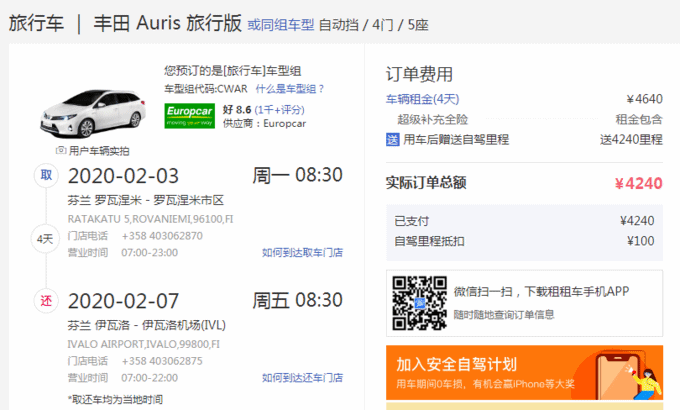Click the 超级补充全险 insurance line
The image size is (680, 410).
(432, 119)
